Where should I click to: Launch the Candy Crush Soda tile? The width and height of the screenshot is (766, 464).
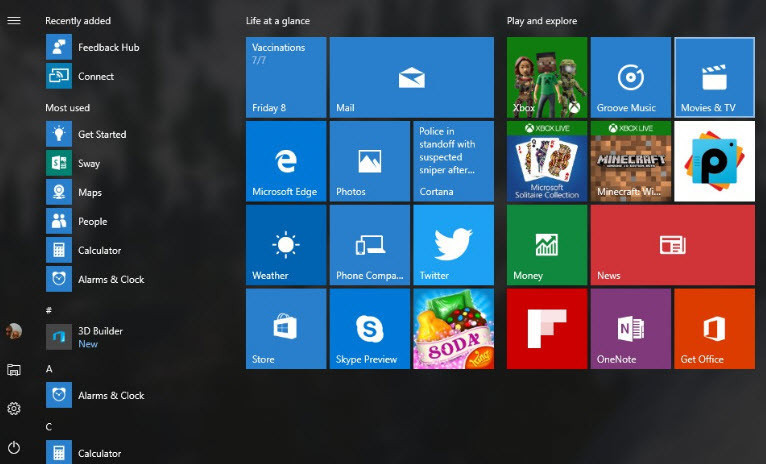click(453, 329)
